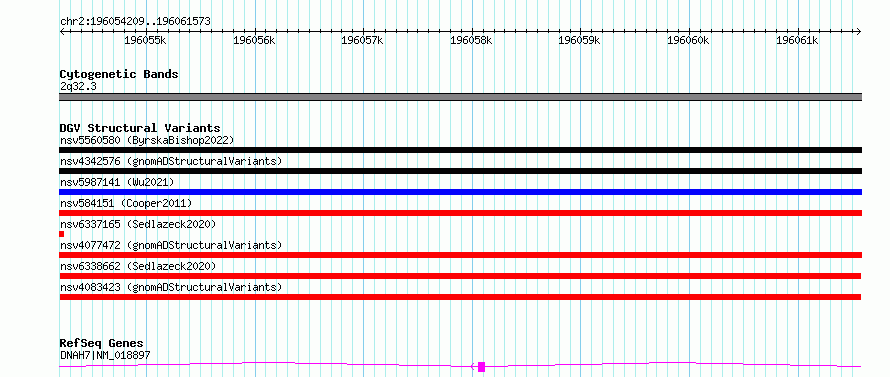Select the blue nsv5987141 variant bar
This screenshot has height=377, width=890.
coord(460,192)
